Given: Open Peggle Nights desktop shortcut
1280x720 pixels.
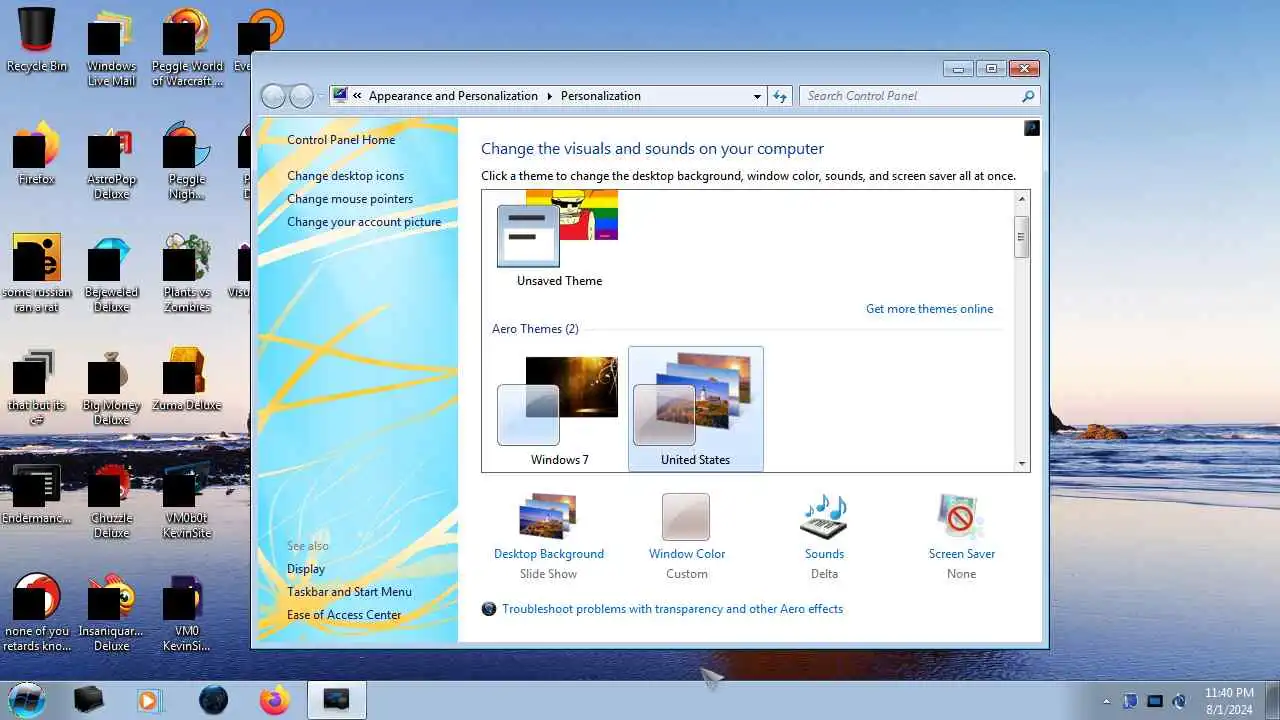Looking at the screenshot, I should 187,160.
